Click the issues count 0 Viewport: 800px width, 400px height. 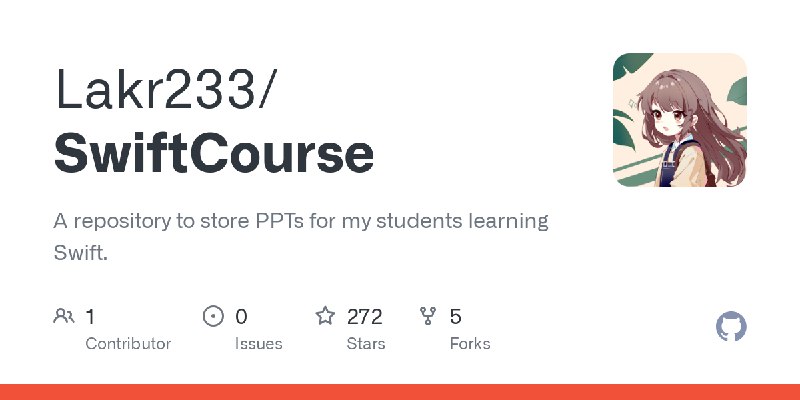click(241, 317)
